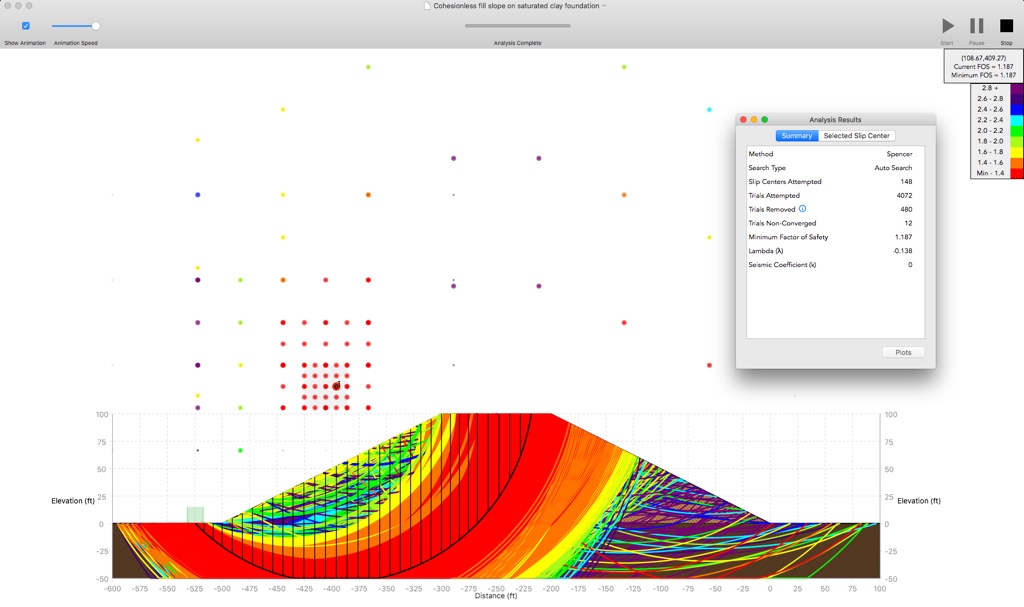Click the Analysis Results panel title bar
Viewport: 1024px width, 607px height.
835,120
